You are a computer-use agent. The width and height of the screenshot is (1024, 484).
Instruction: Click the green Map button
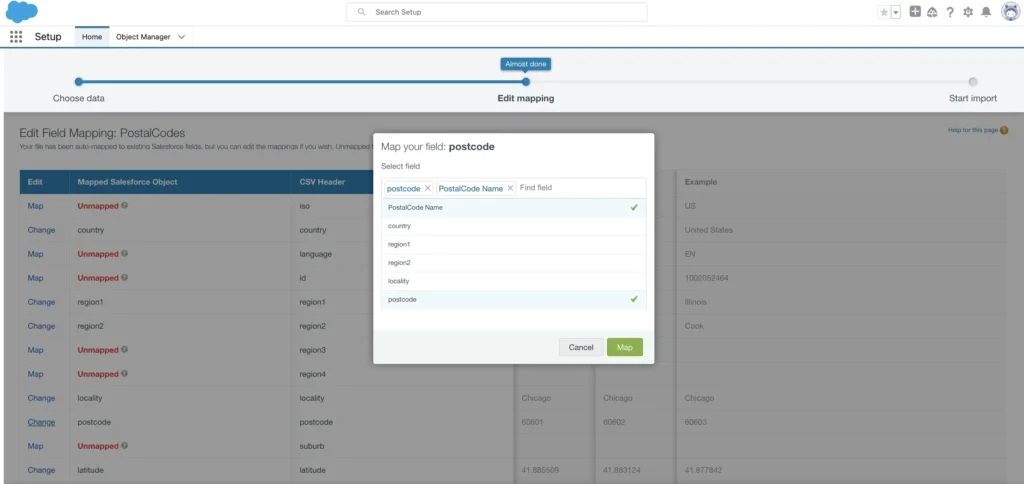click(x=624, y=347)
